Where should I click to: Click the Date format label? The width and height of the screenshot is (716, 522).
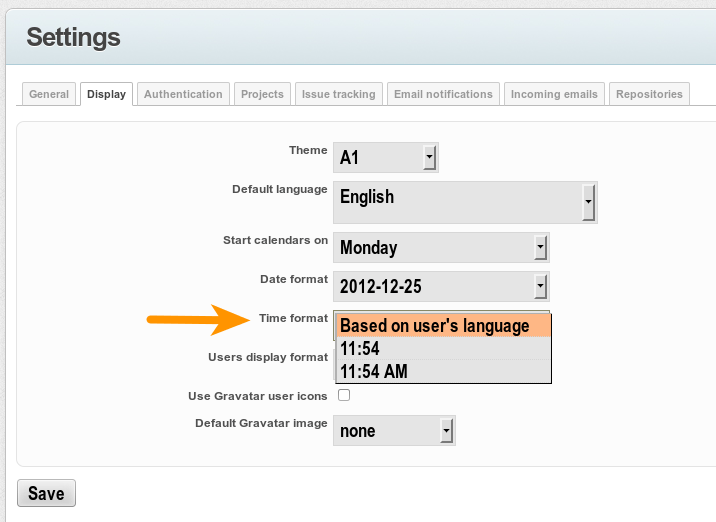pyautogui.click(x=294, y=279)
